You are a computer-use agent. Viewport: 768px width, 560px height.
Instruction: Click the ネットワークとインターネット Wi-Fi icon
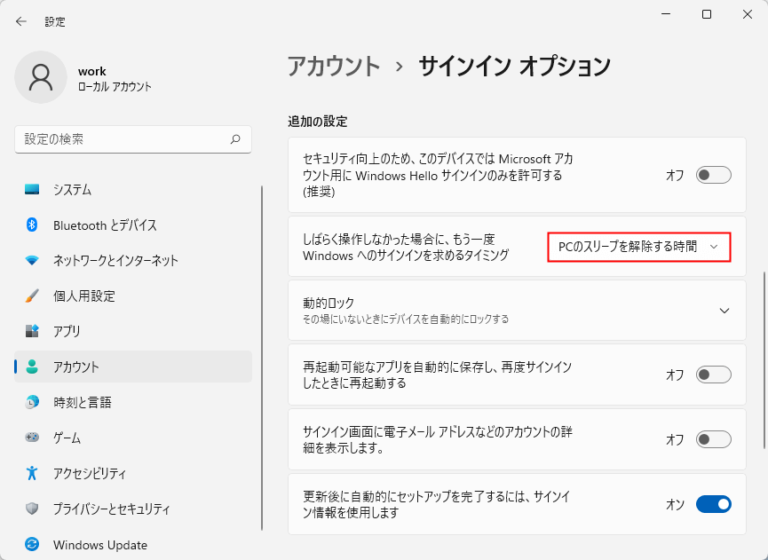pyautogui.click(x=32, y=260)
